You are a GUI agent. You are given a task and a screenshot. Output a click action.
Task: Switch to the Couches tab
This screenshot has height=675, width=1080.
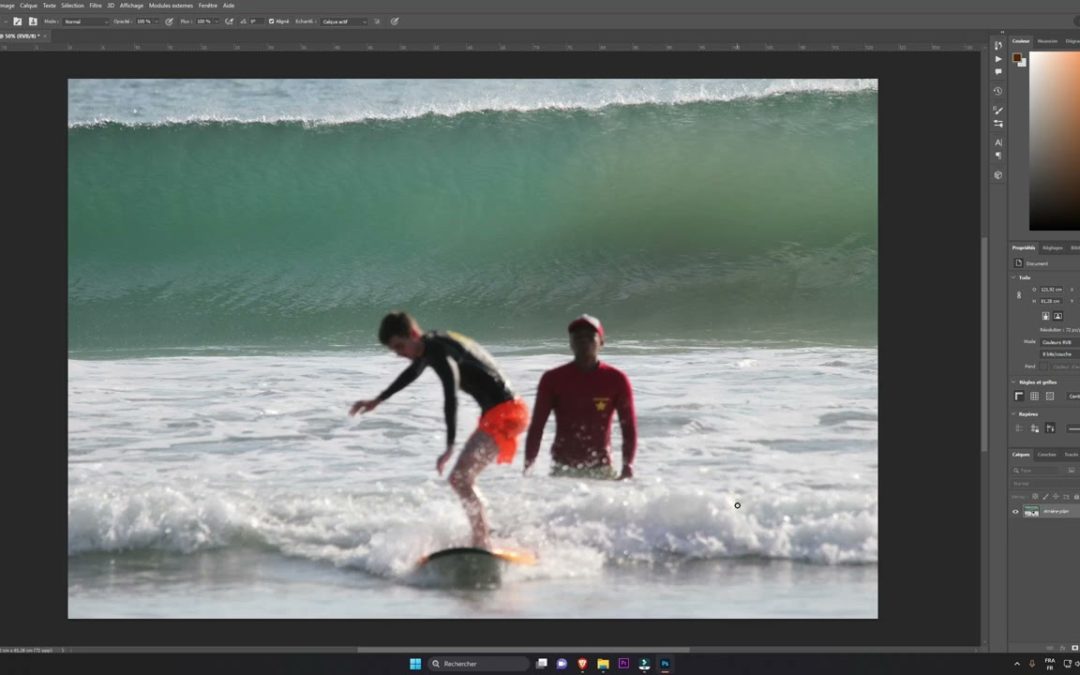point(1047,455)
